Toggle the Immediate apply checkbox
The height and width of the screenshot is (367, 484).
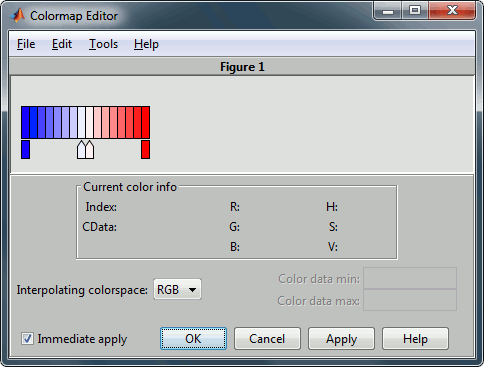(27, 339)
